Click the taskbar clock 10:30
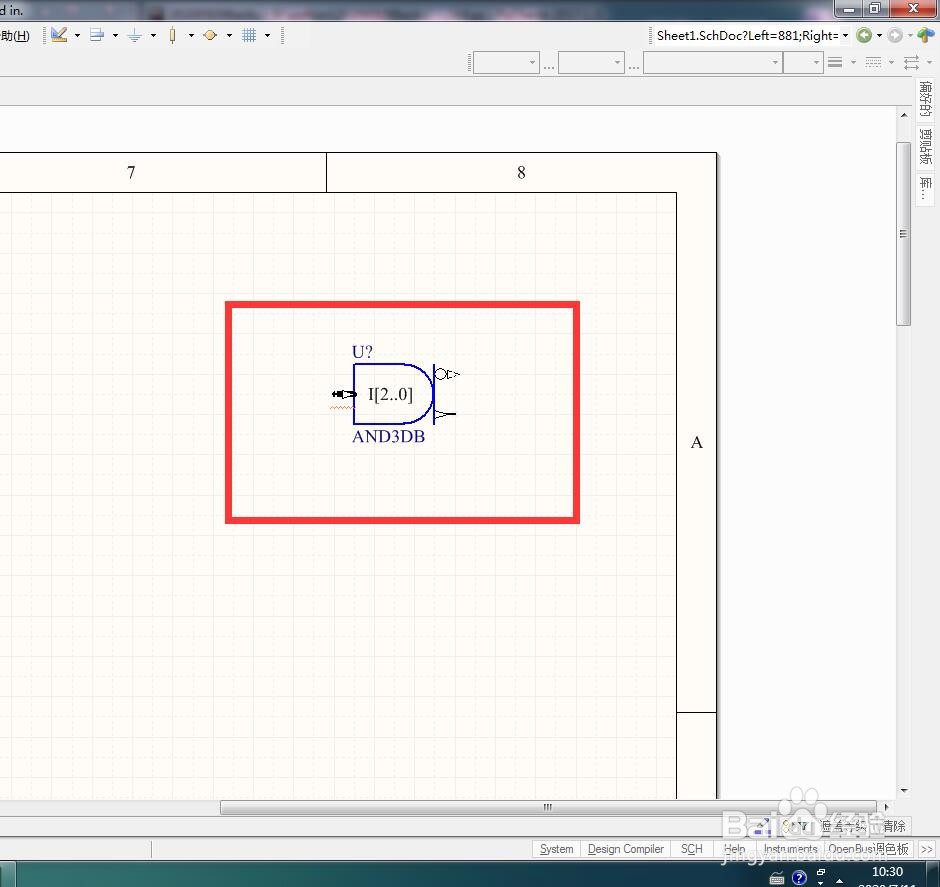This screenshot has width=940, height=887. (x=887, y=872)
